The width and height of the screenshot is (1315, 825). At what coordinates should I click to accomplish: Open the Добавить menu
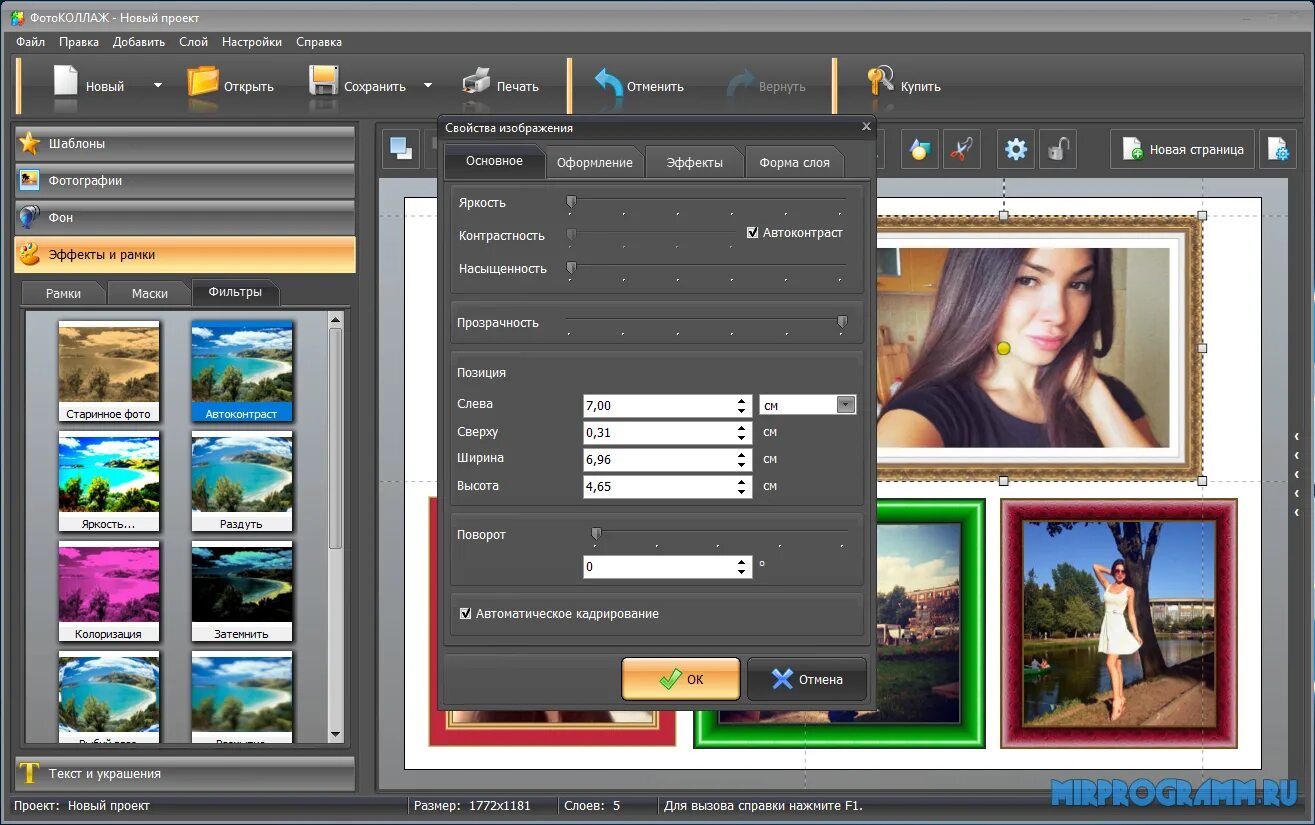tap(139, 42)
